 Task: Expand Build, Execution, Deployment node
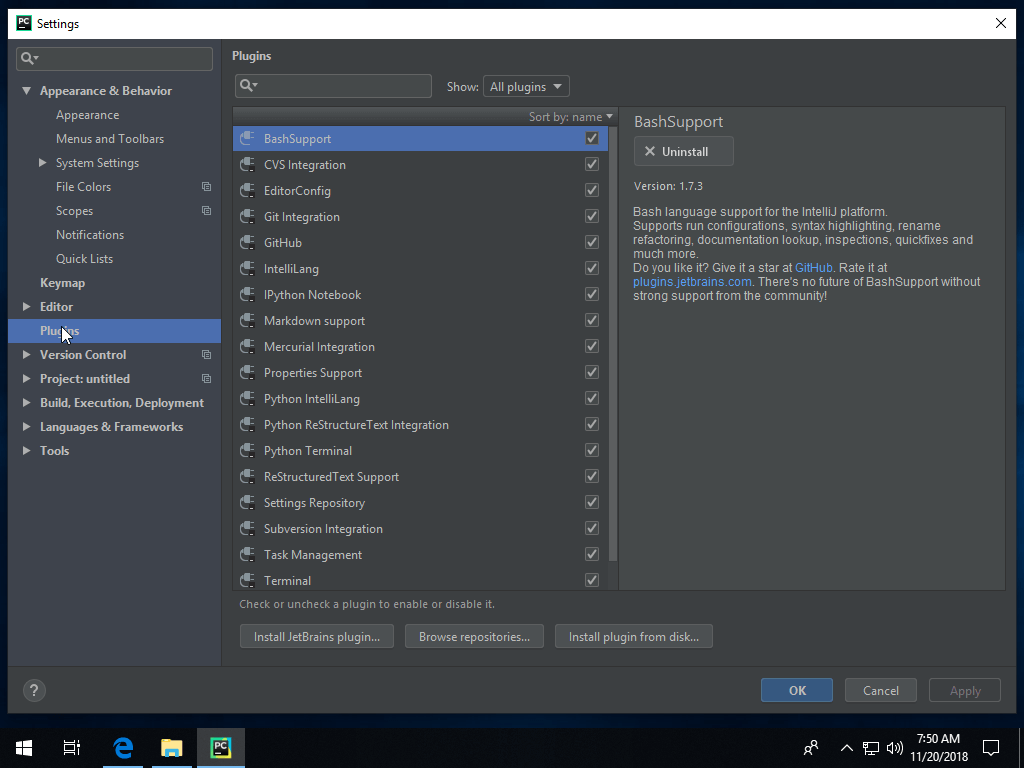coord(26,403)
